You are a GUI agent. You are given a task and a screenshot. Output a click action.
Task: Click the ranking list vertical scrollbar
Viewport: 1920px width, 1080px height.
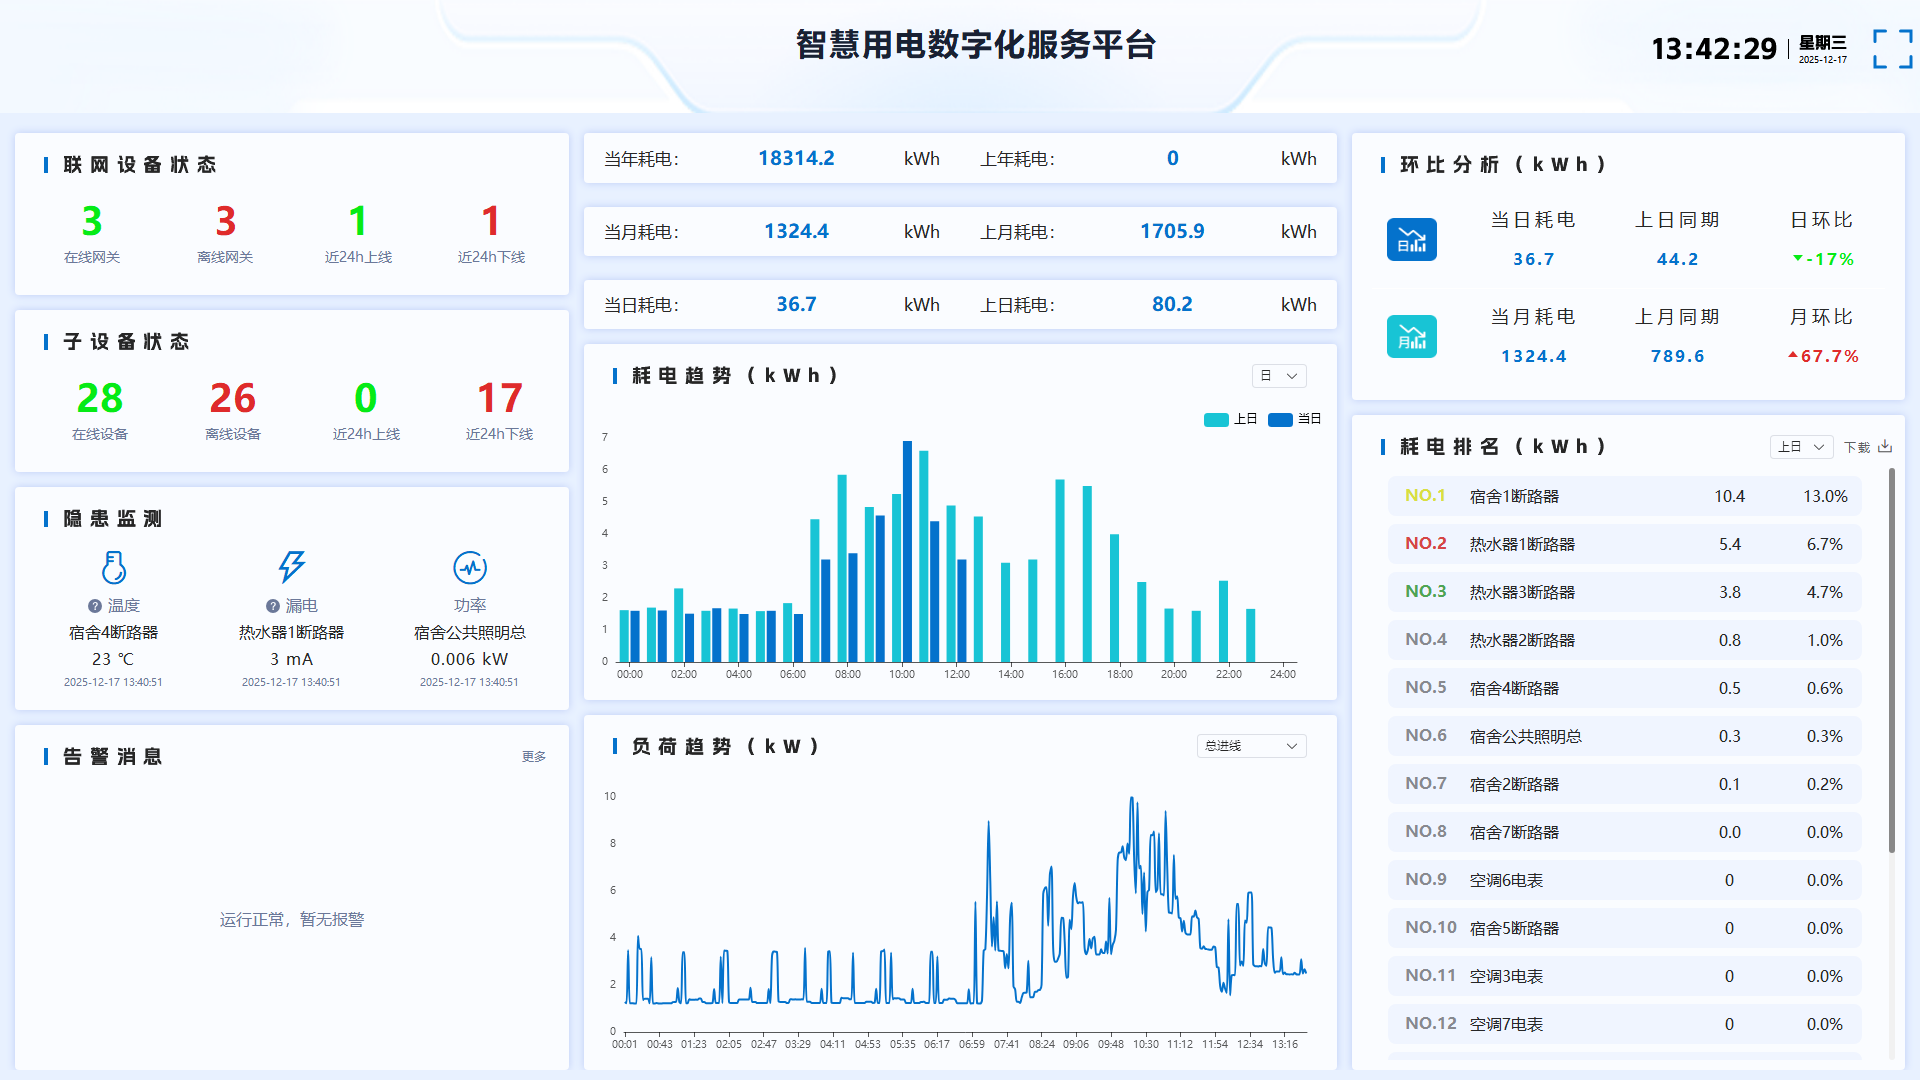(x=1891, y=660)
